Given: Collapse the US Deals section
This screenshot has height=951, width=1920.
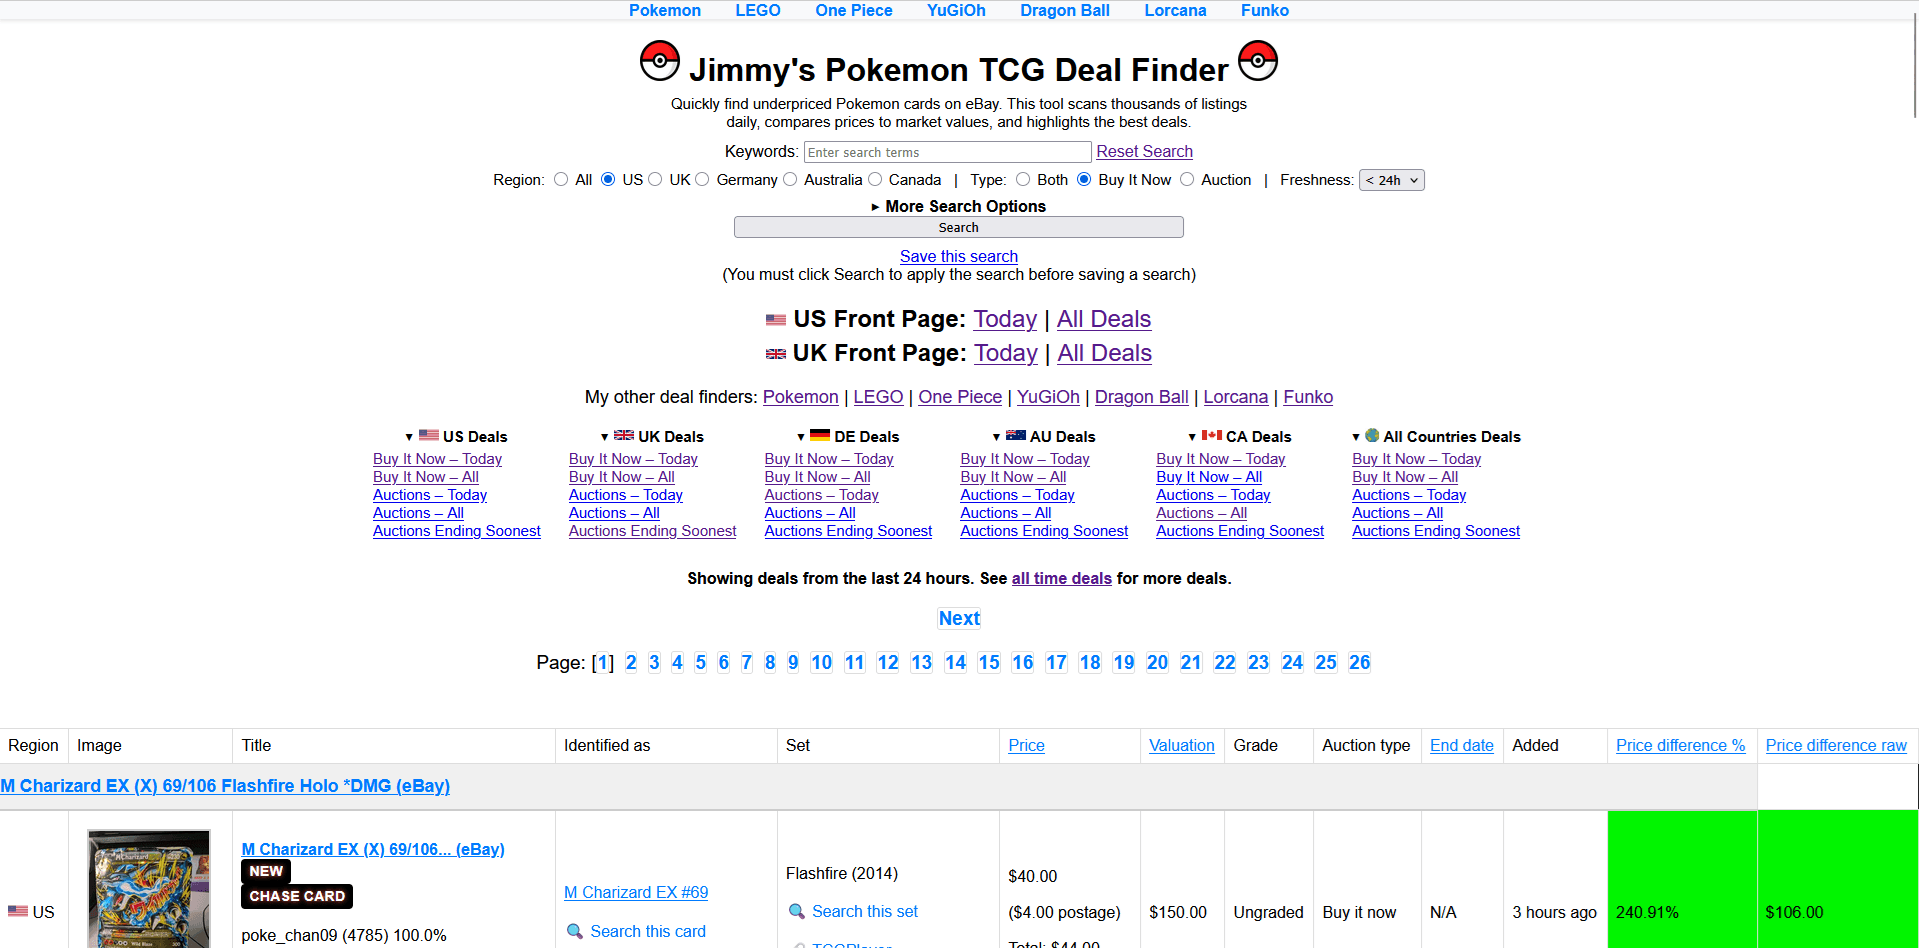Looking at the screenshot, I should [410, 436].
